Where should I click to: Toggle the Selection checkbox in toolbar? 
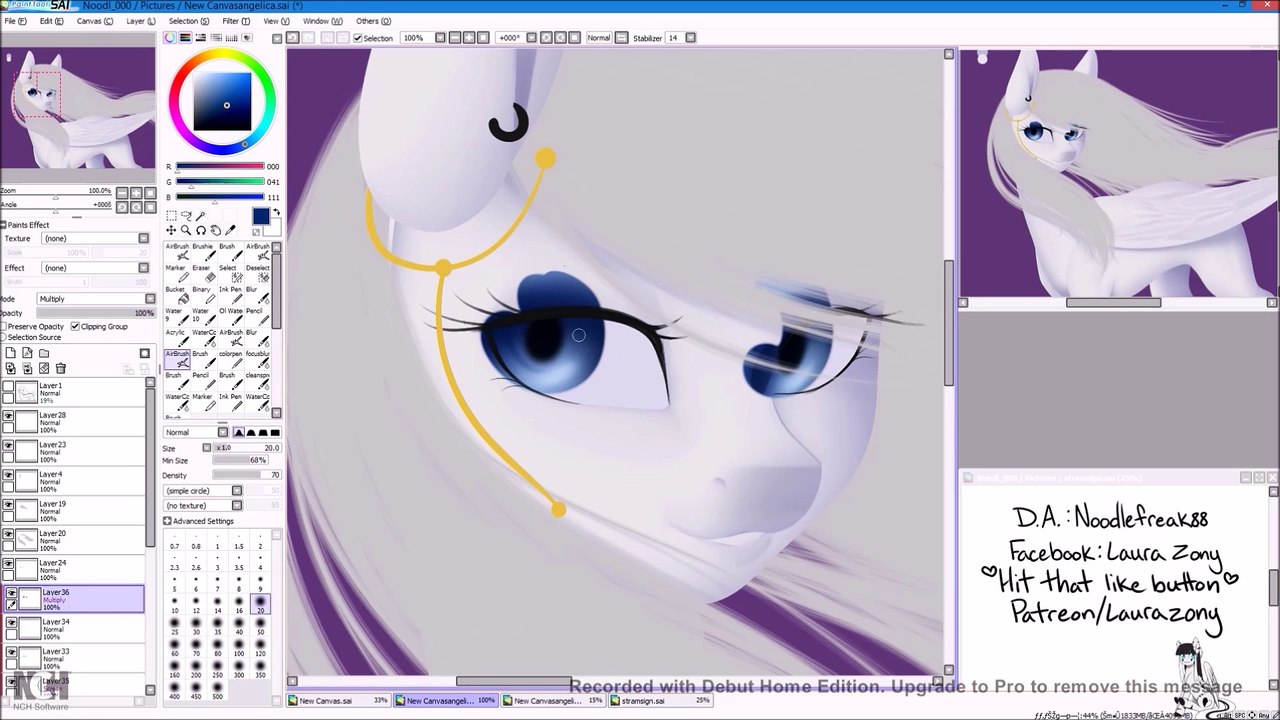pos(358,38)
